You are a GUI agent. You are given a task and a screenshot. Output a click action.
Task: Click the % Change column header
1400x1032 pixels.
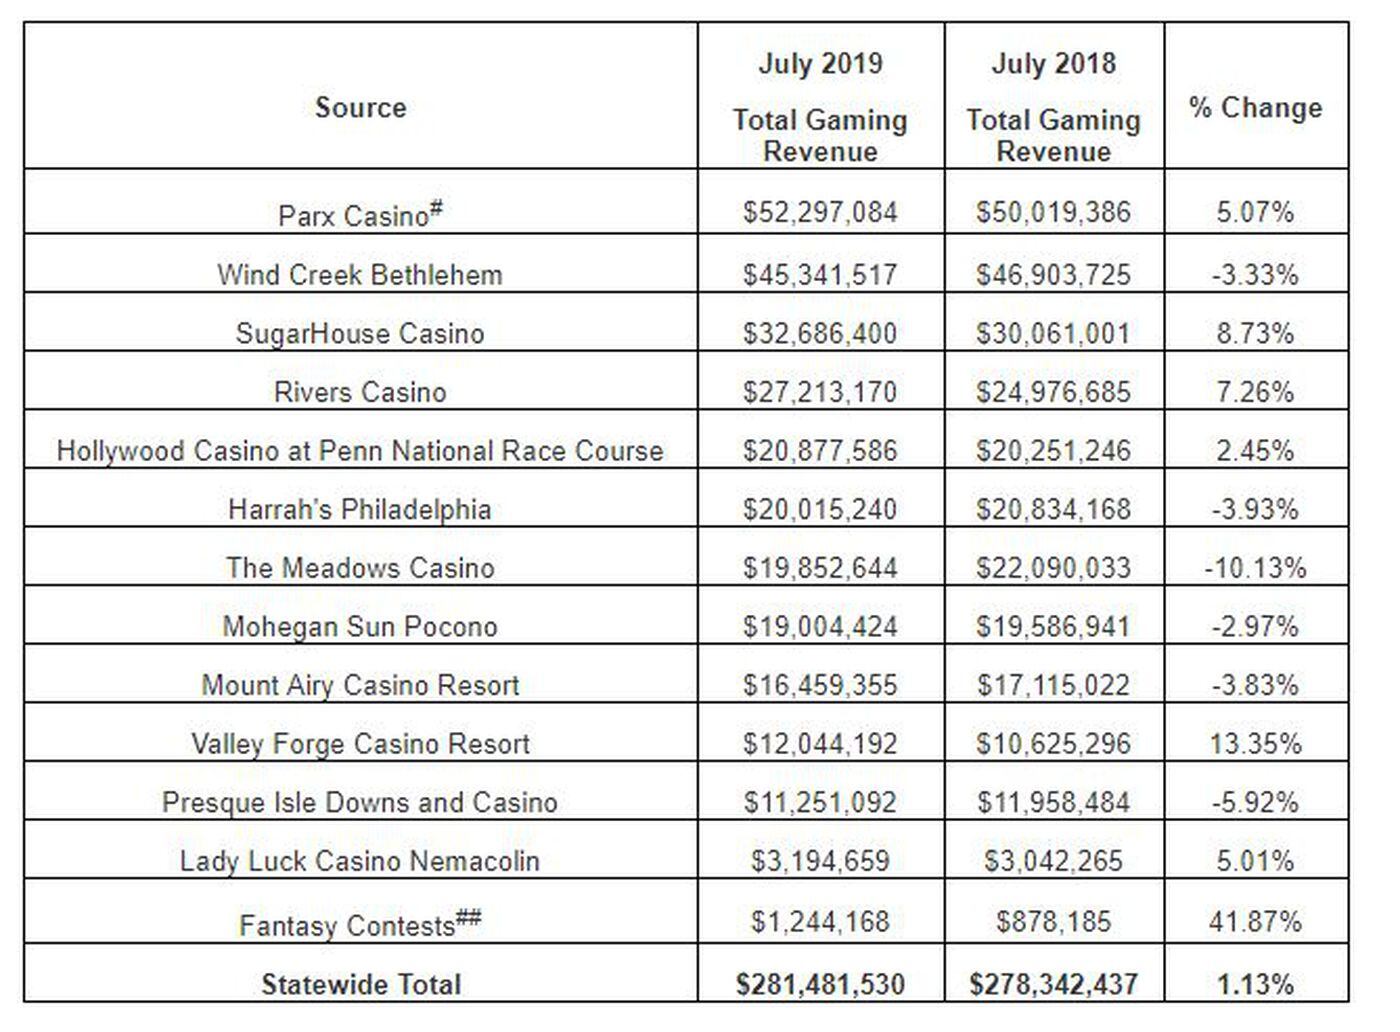point(1255,107)
